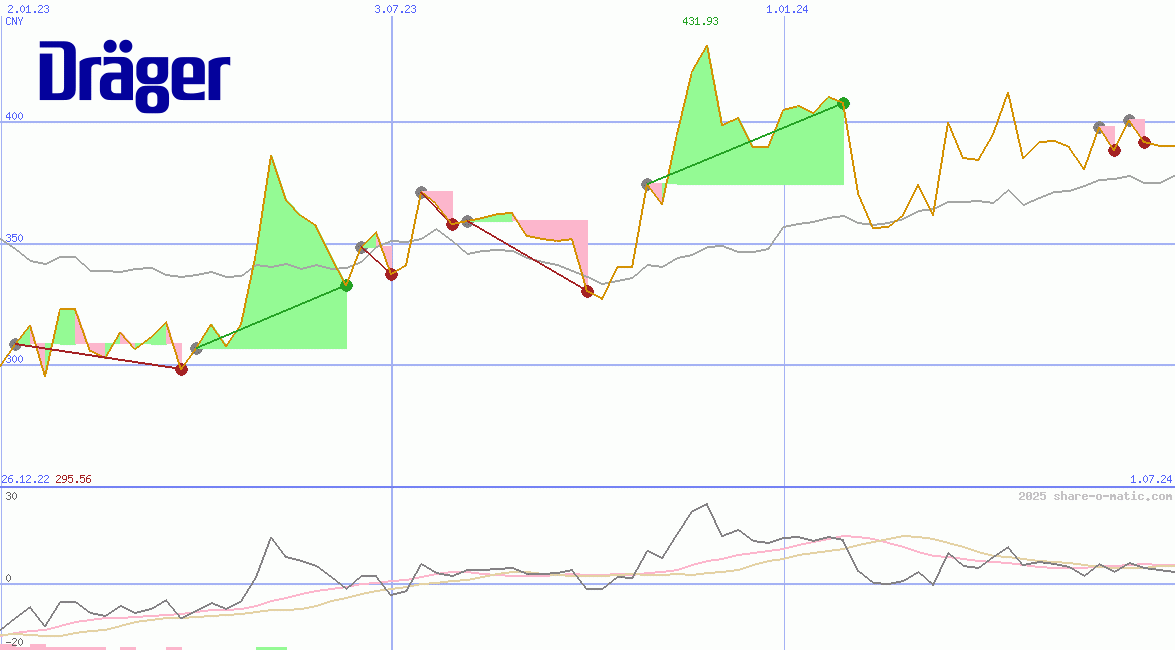Click the 431.93 peak value label

(700, 21)
